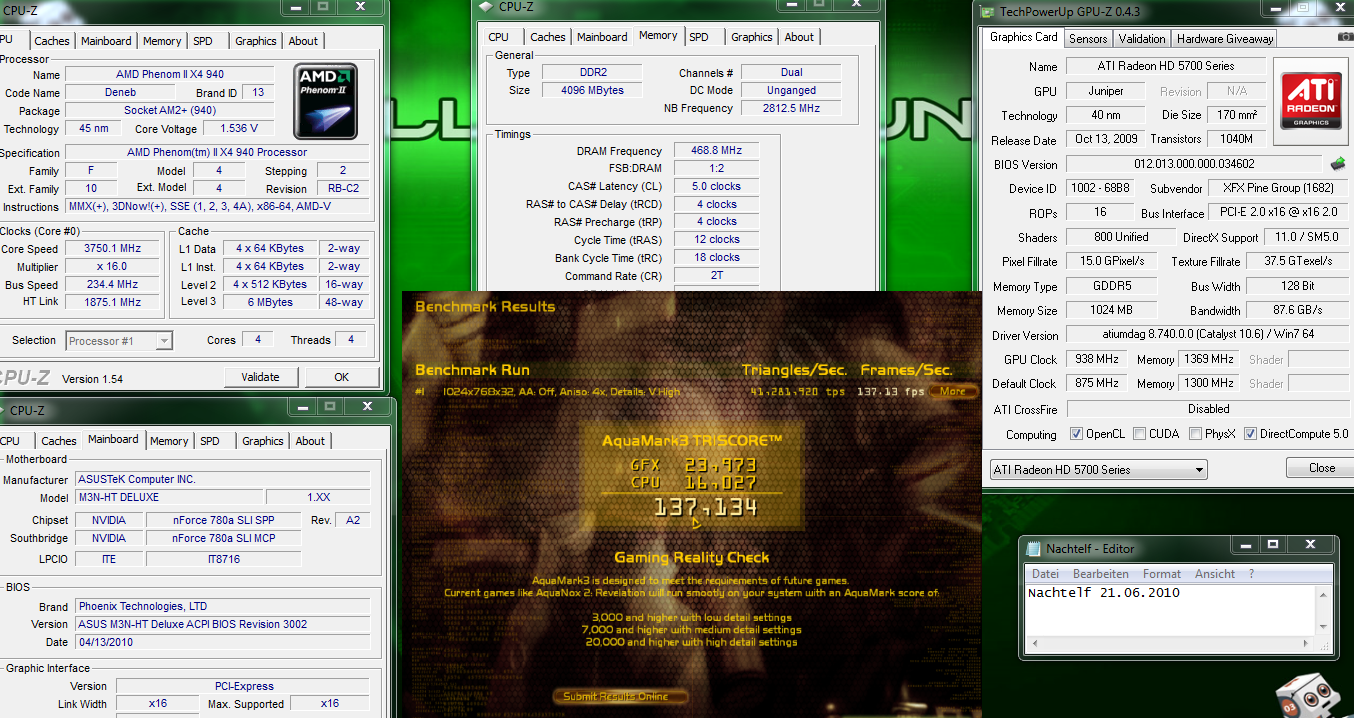Click the Close button in GPU-Z
1354x718 pixels.
tap(1322, 468)
